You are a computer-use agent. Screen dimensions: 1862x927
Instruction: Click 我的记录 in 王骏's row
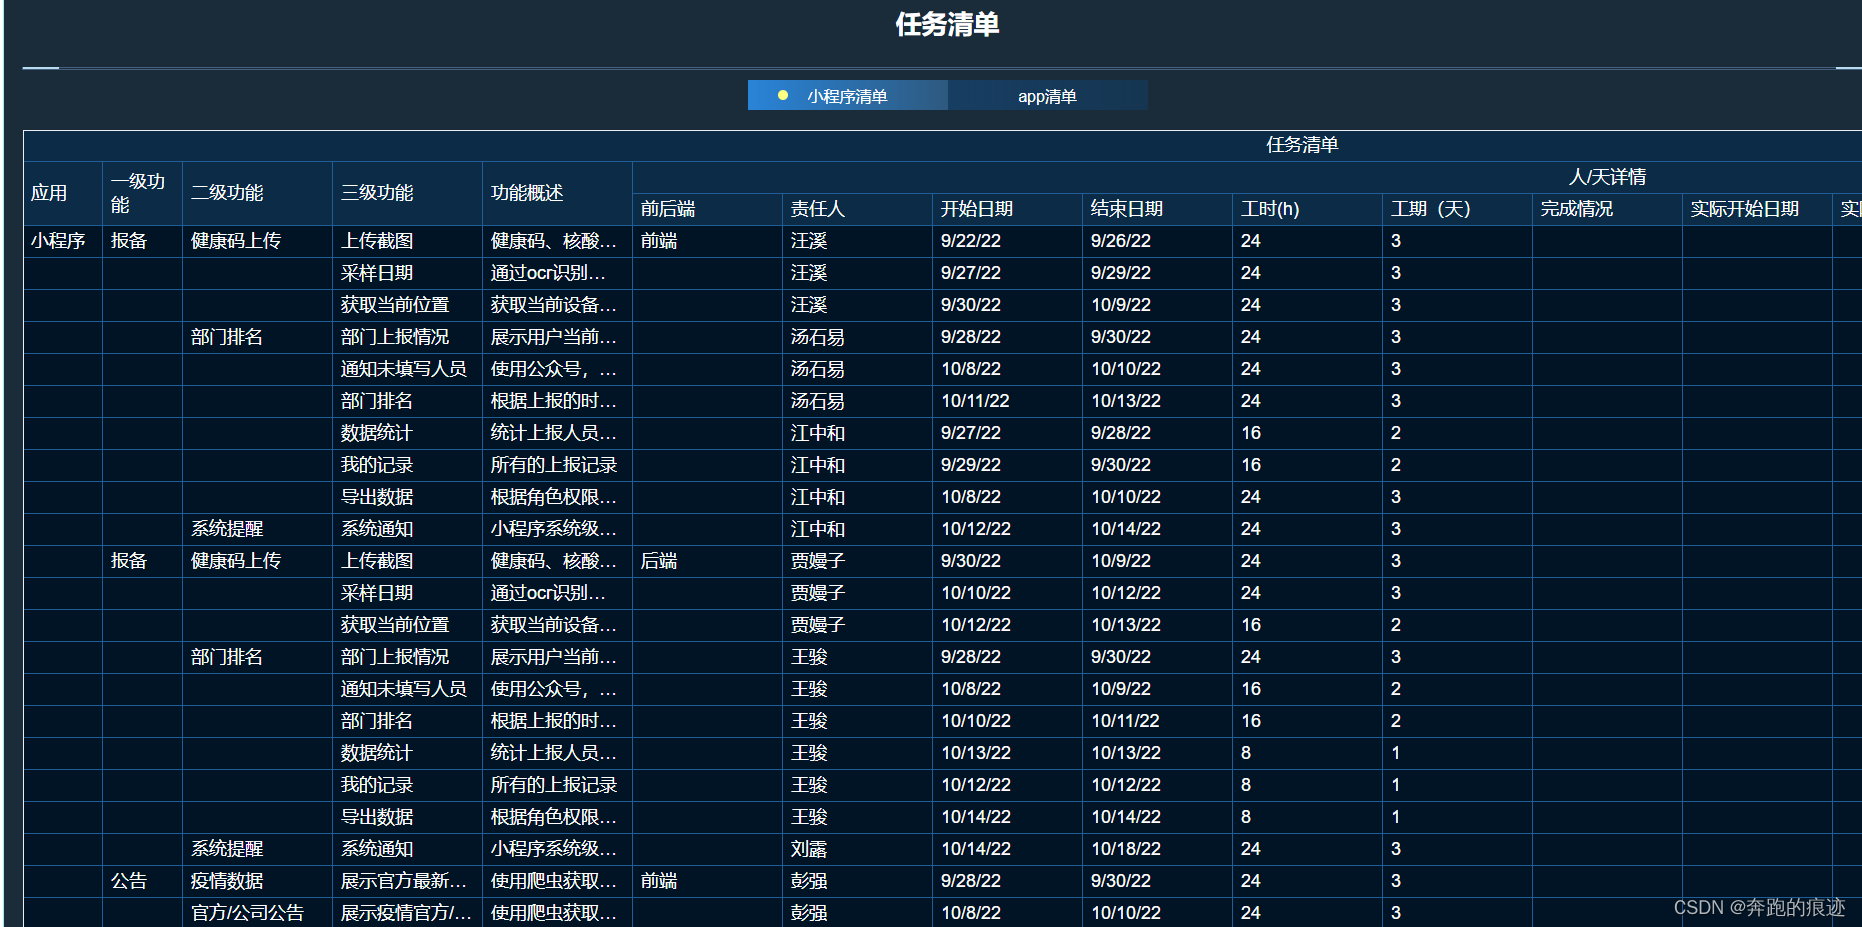[407, 785]
